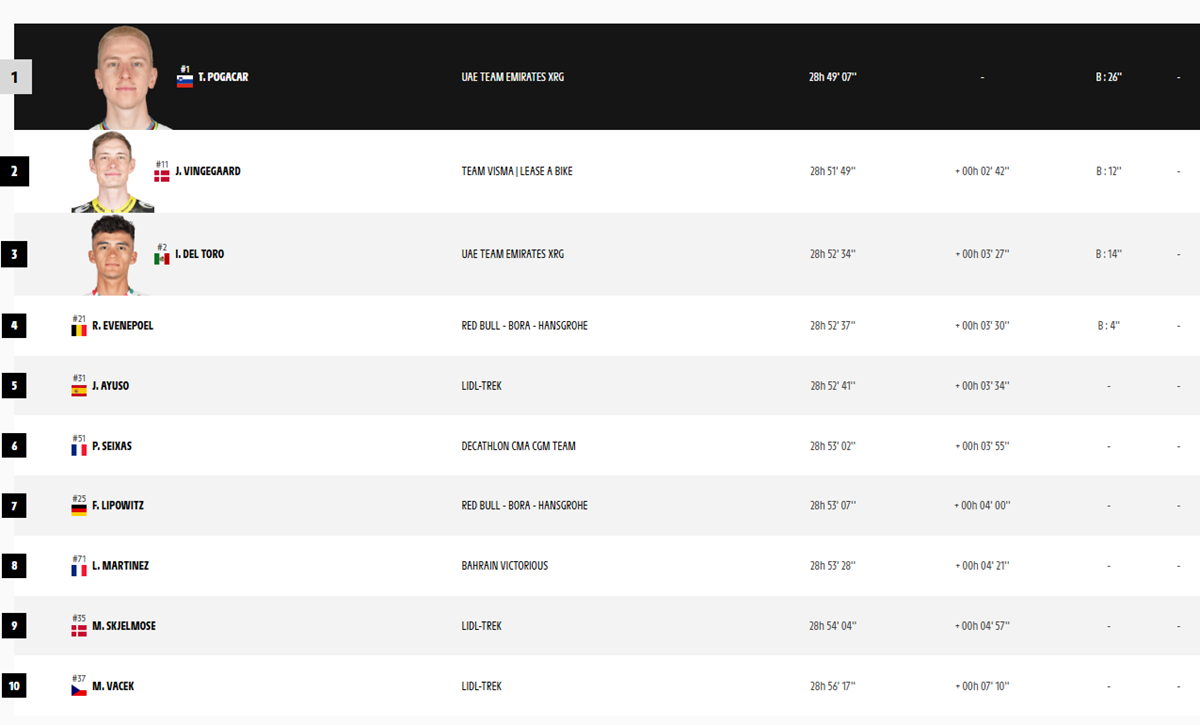This screenshot has height=725, width=1200.
Task: Click the Slovenian flag beside T. Pogacar
Action: pyautogui.click(x=185, y=82)
